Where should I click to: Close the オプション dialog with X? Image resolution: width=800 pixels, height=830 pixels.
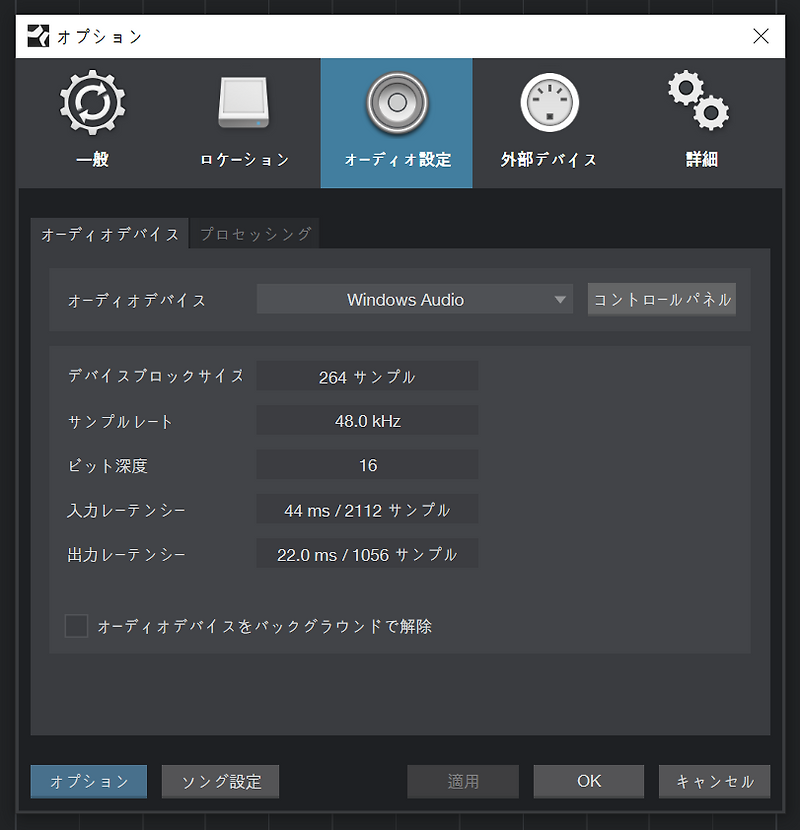(761, 36)
